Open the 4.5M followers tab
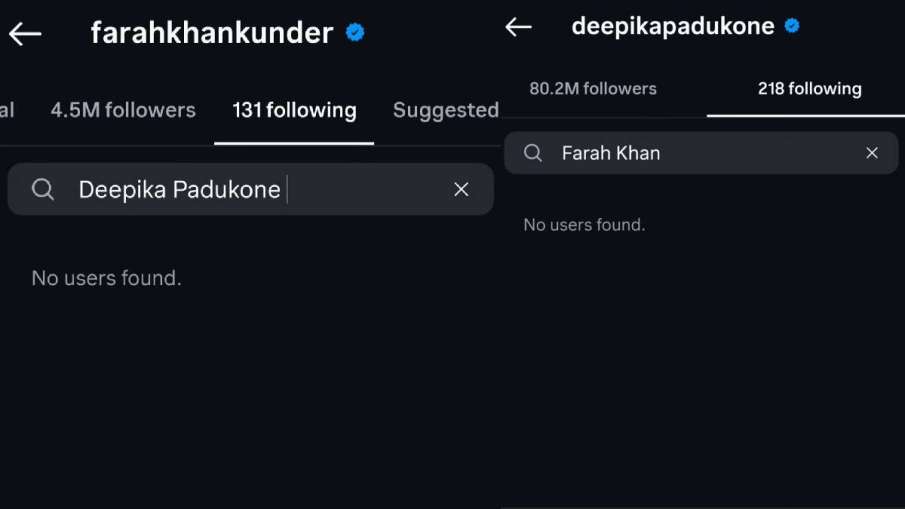Screen dimensions: 905x509 pyautogui.click(x=123, y=110)
